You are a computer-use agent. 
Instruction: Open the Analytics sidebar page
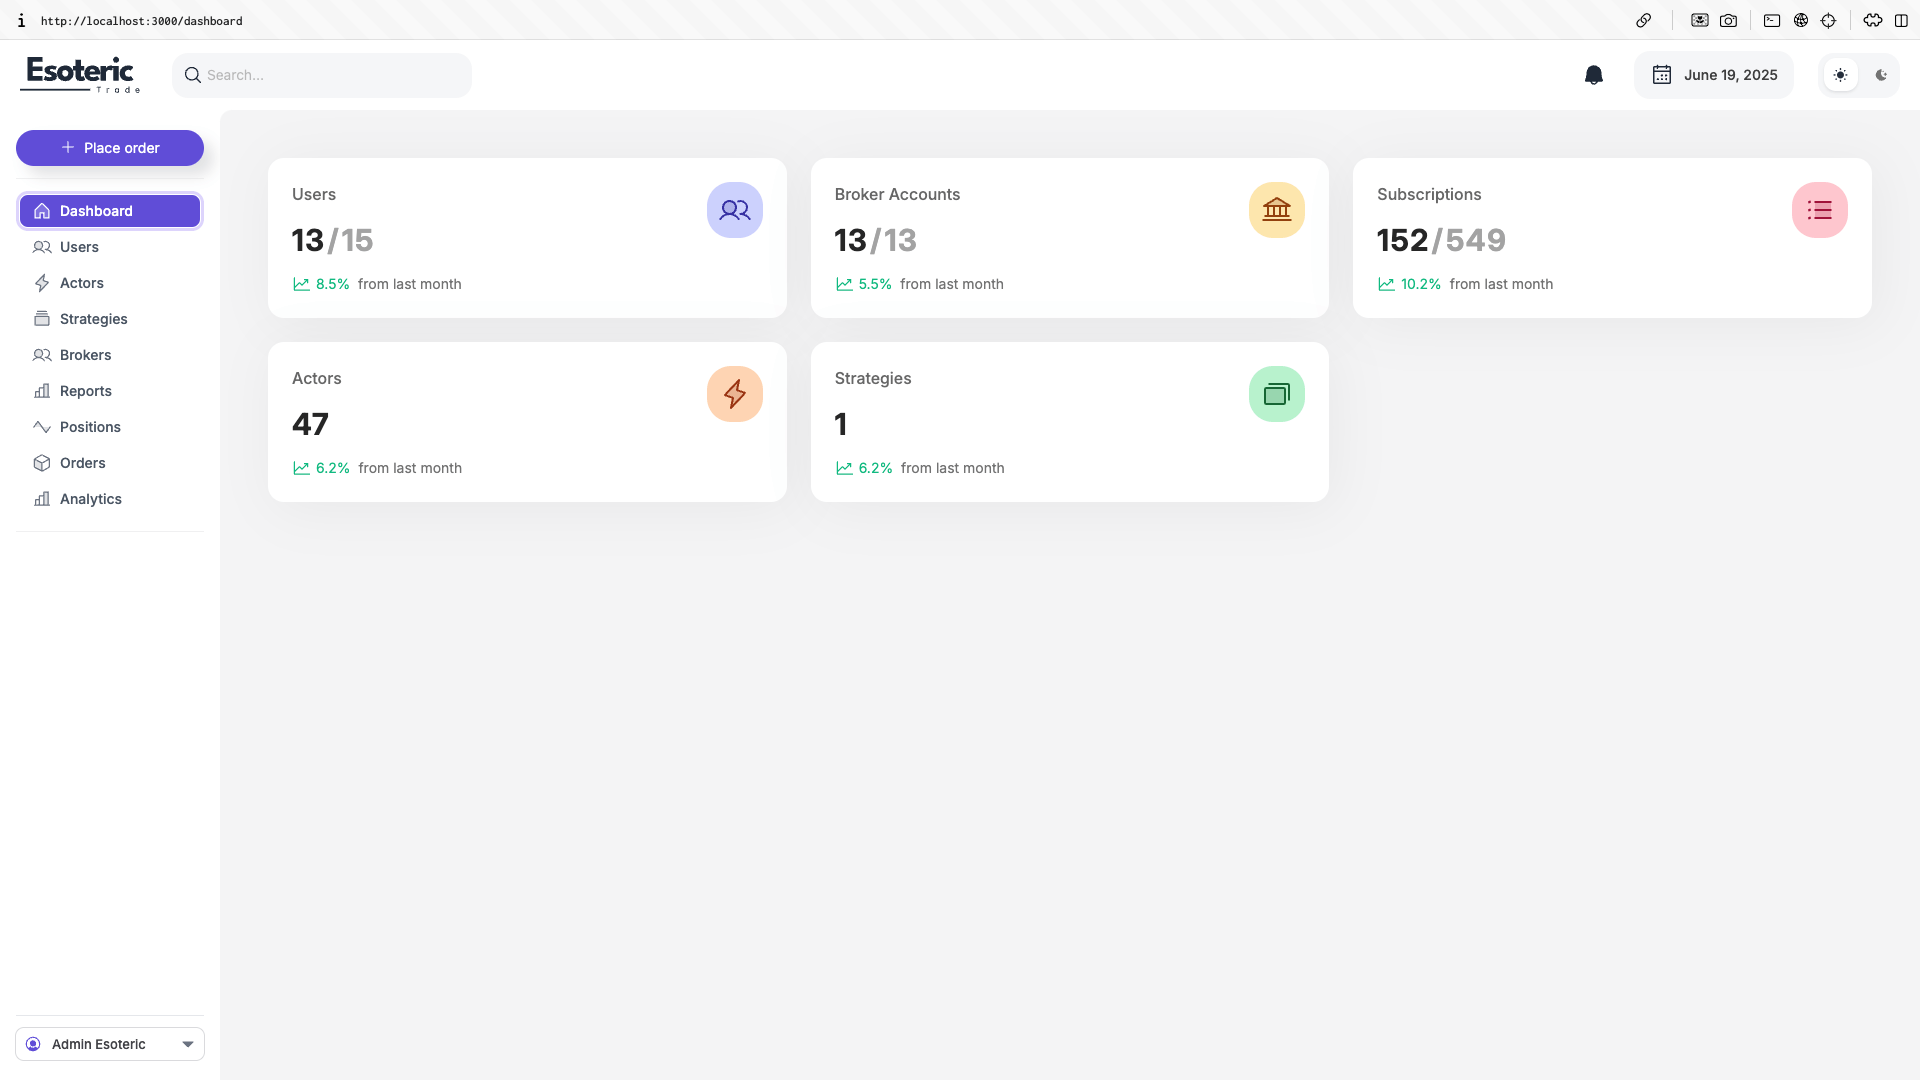(90, 499)
